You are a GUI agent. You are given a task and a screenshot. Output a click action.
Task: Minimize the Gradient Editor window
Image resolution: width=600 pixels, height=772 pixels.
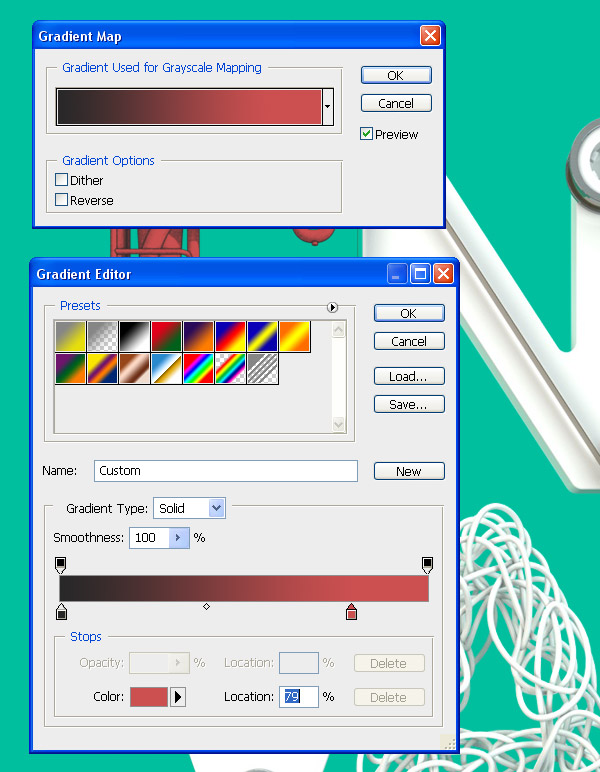click(x=397, y=274)
